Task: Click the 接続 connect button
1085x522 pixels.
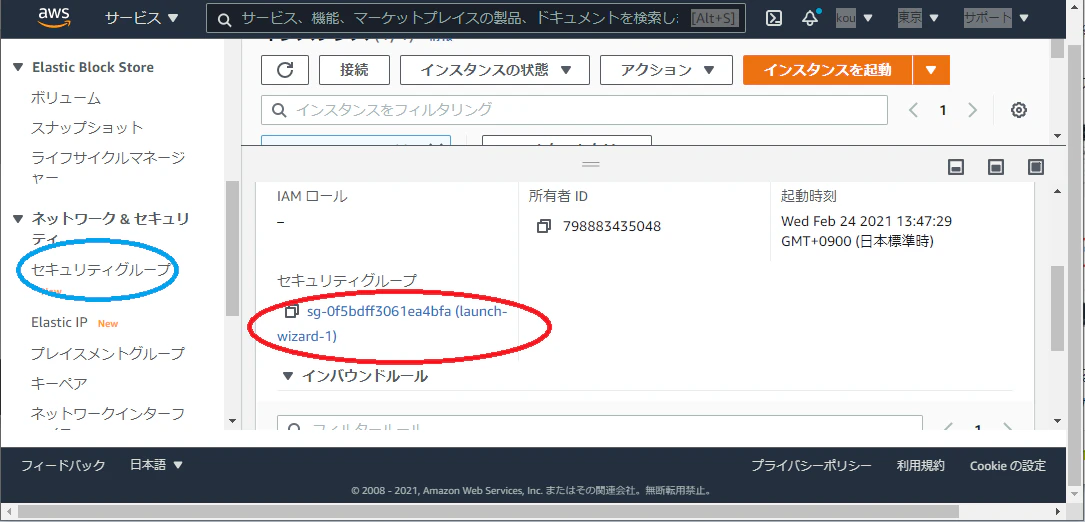Action: pos(354,70)
